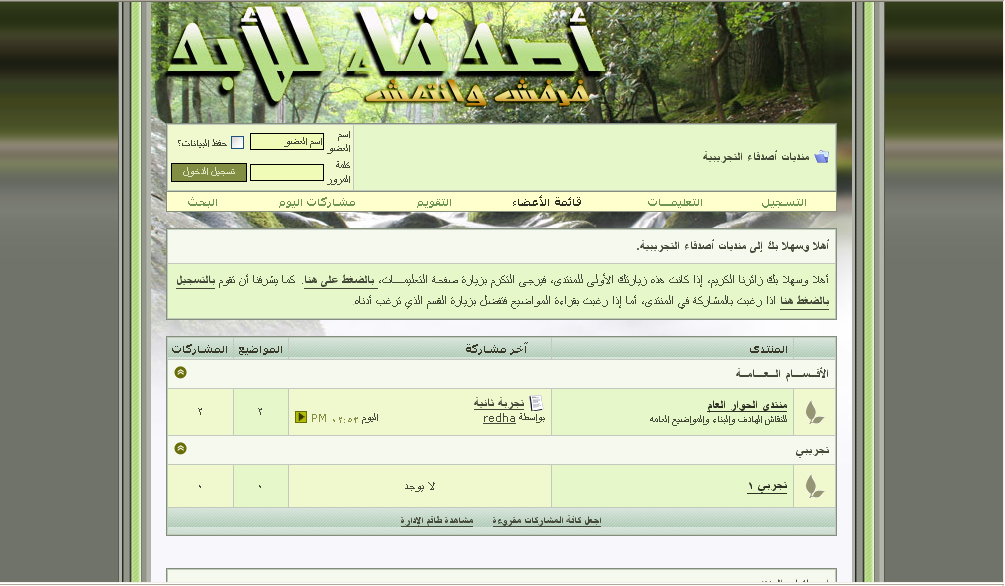This screenshot has width=1005, height=586.
Task: Open the التسجيل registration menu item
Action: click(783, 203)
